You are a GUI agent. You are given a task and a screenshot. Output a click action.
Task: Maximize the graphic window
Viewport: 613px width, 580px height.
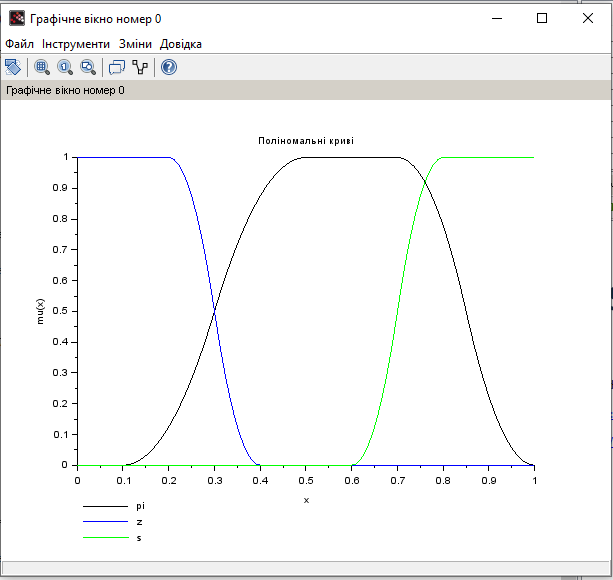click(542, 18)
